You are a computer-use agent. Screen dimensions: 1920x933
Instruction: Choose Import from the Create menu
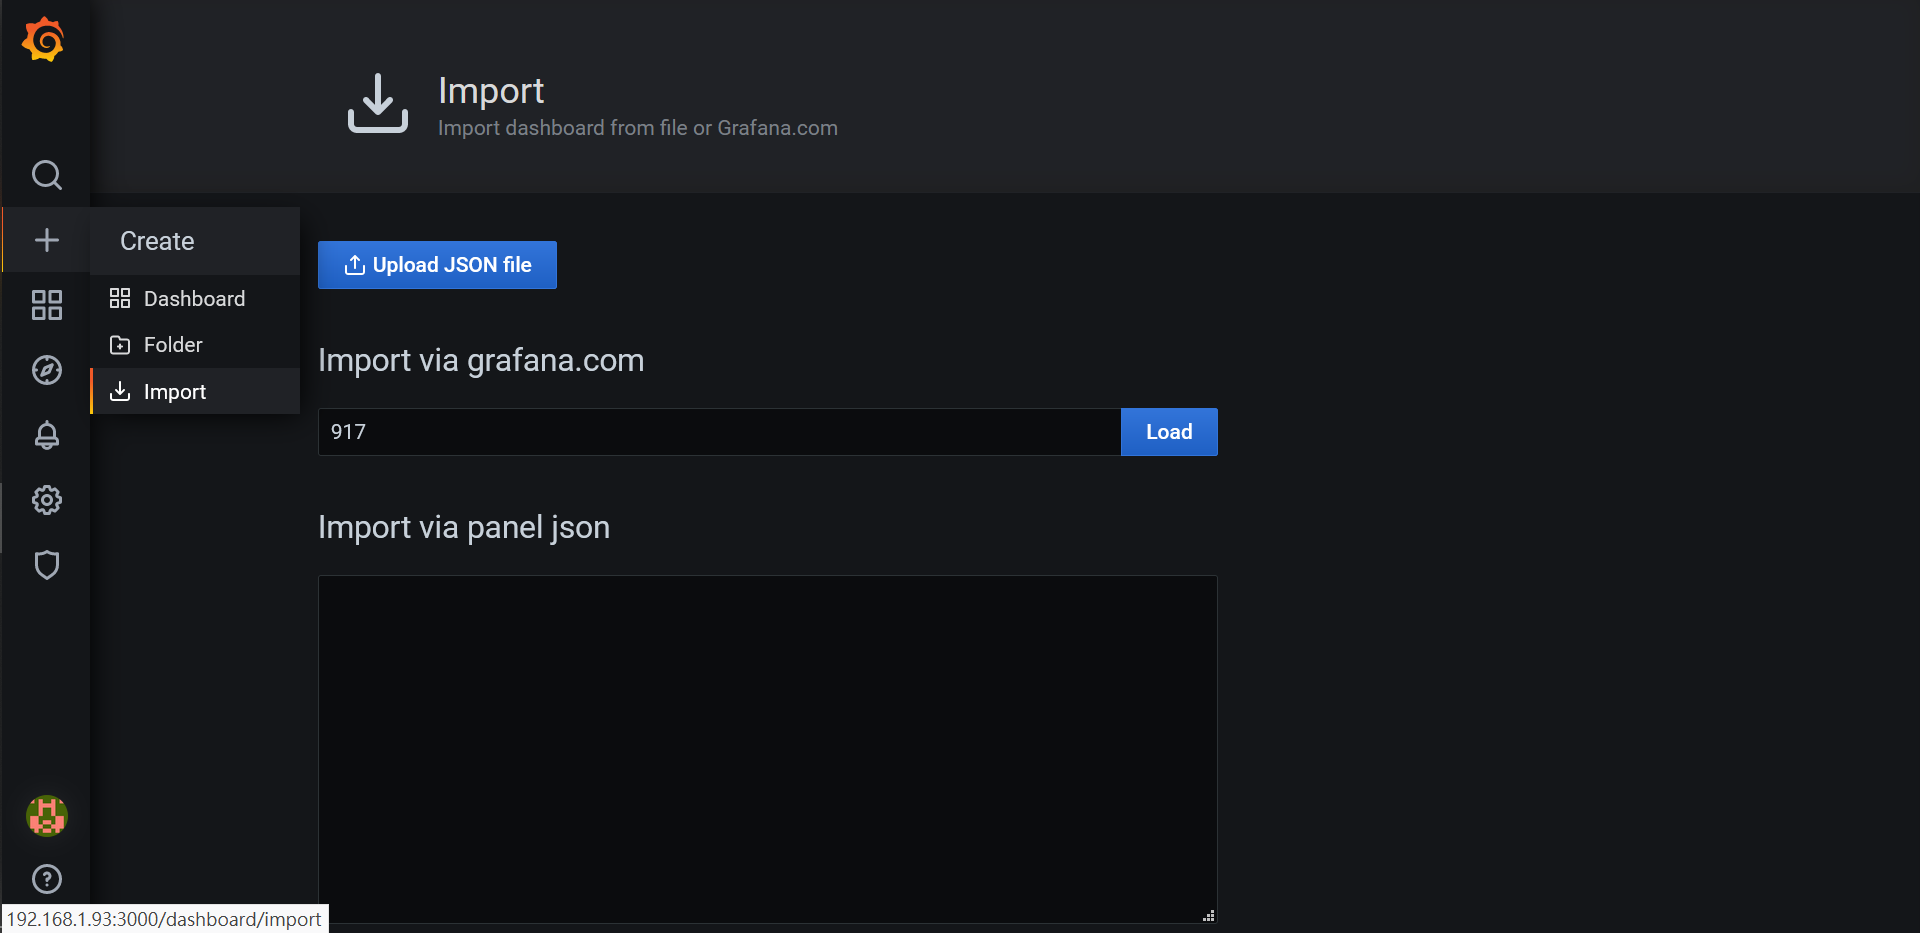coord(195,391)
